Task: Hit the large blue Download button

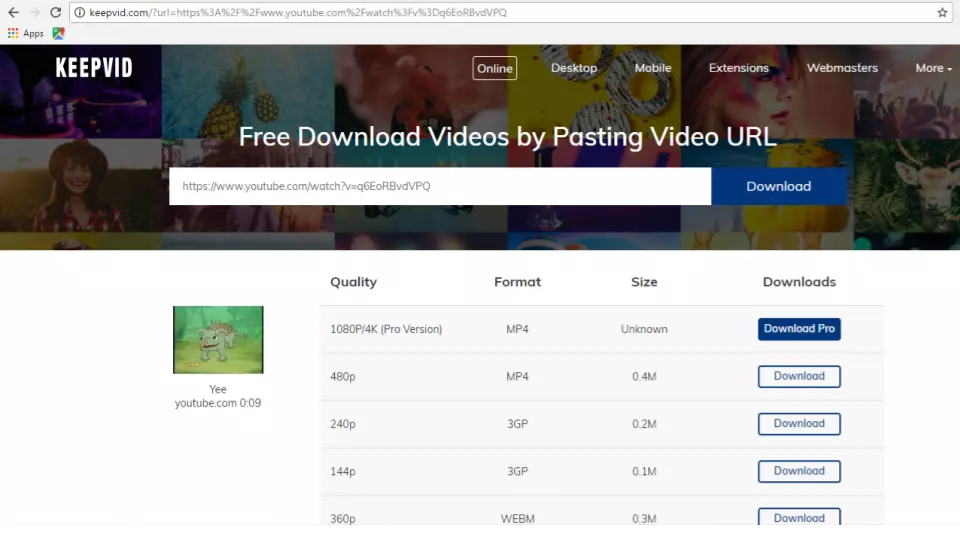Action: 779,186
